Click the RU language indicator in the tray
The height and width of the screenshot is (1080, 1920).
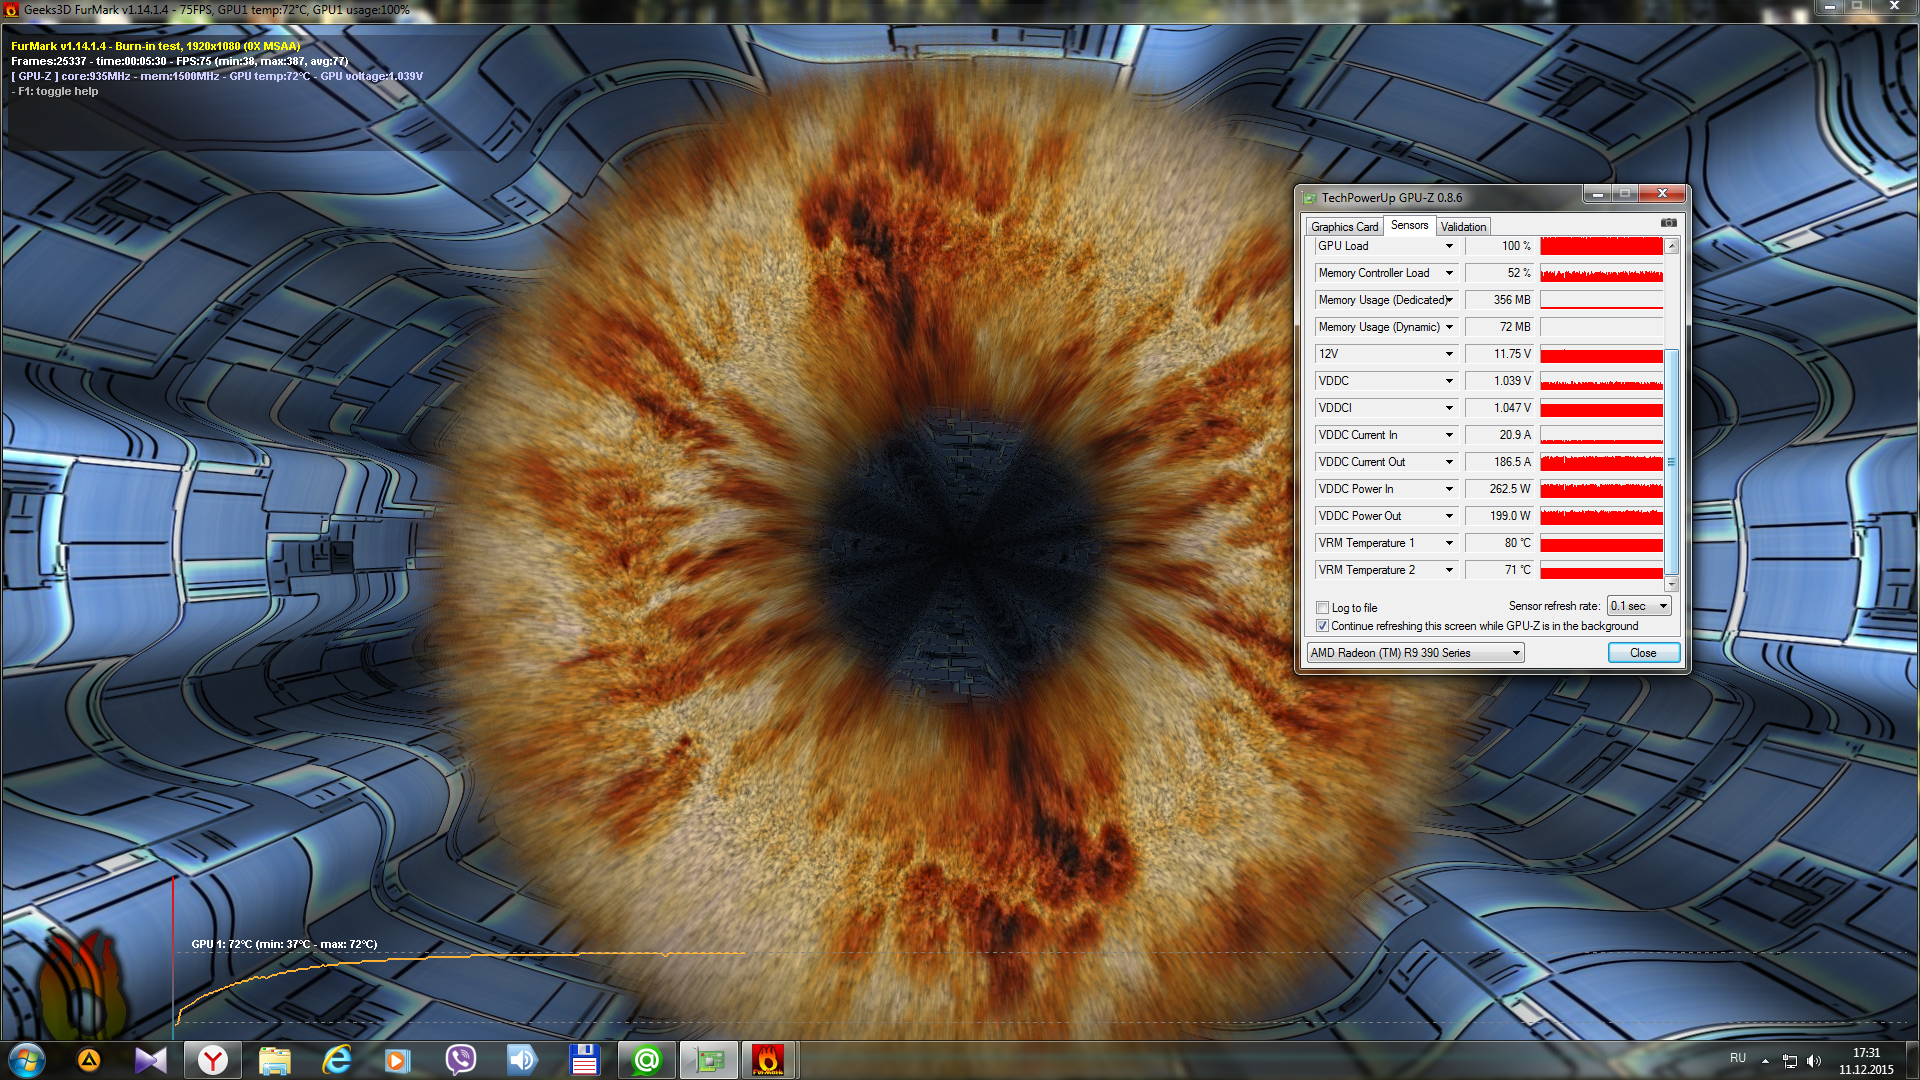pyautogui.click(x=1738, y=1058)
